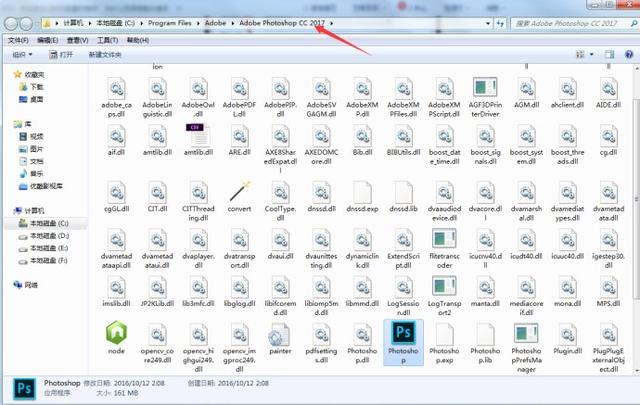This screenshot has width=640, height=405.
Task: Expand breadcrumb arrow after 计算机
Action: [90, 23]
